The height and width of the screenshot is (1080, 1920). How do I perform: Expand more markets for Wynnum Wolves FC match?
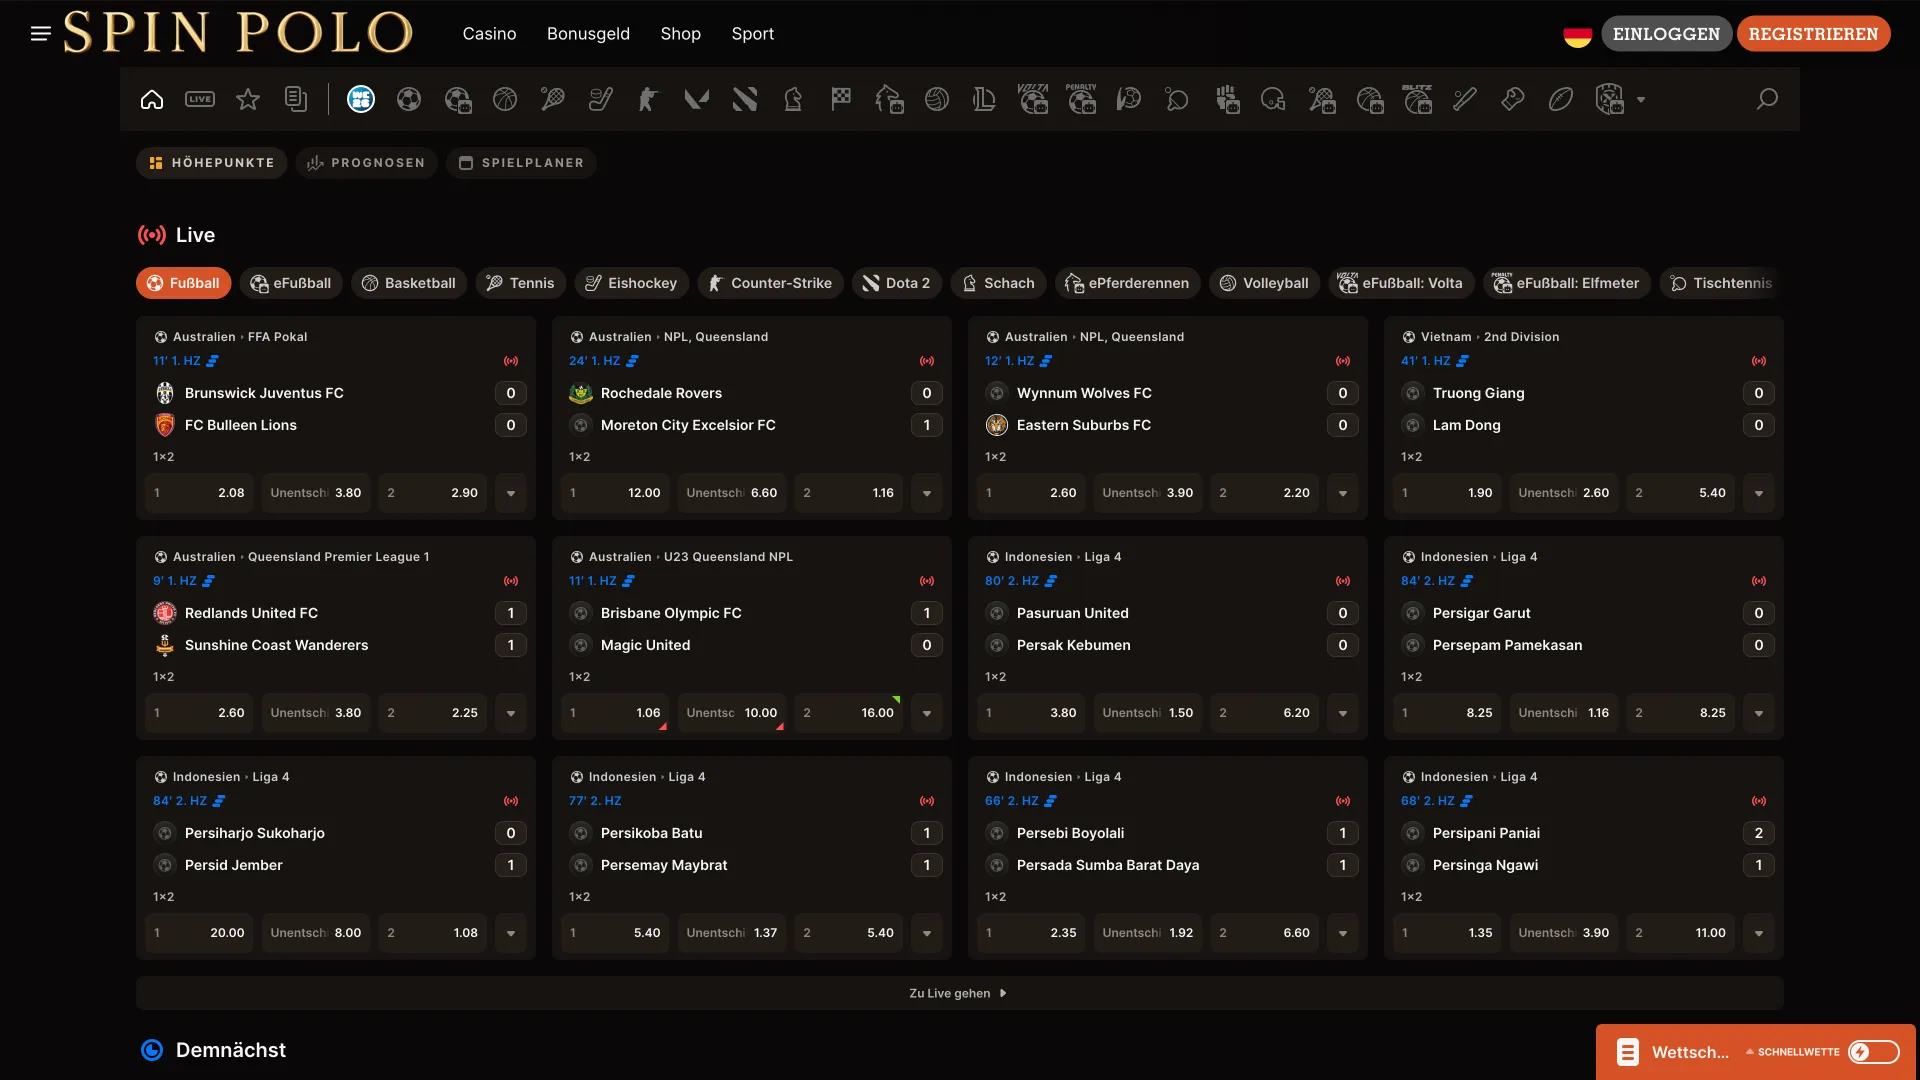[1343, 493]
